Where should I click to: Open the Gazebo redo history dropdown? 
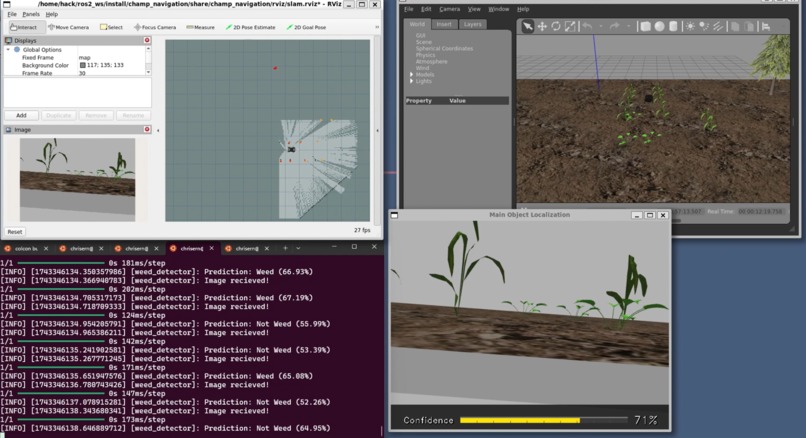pyautogui.click(x=628, y=26)
